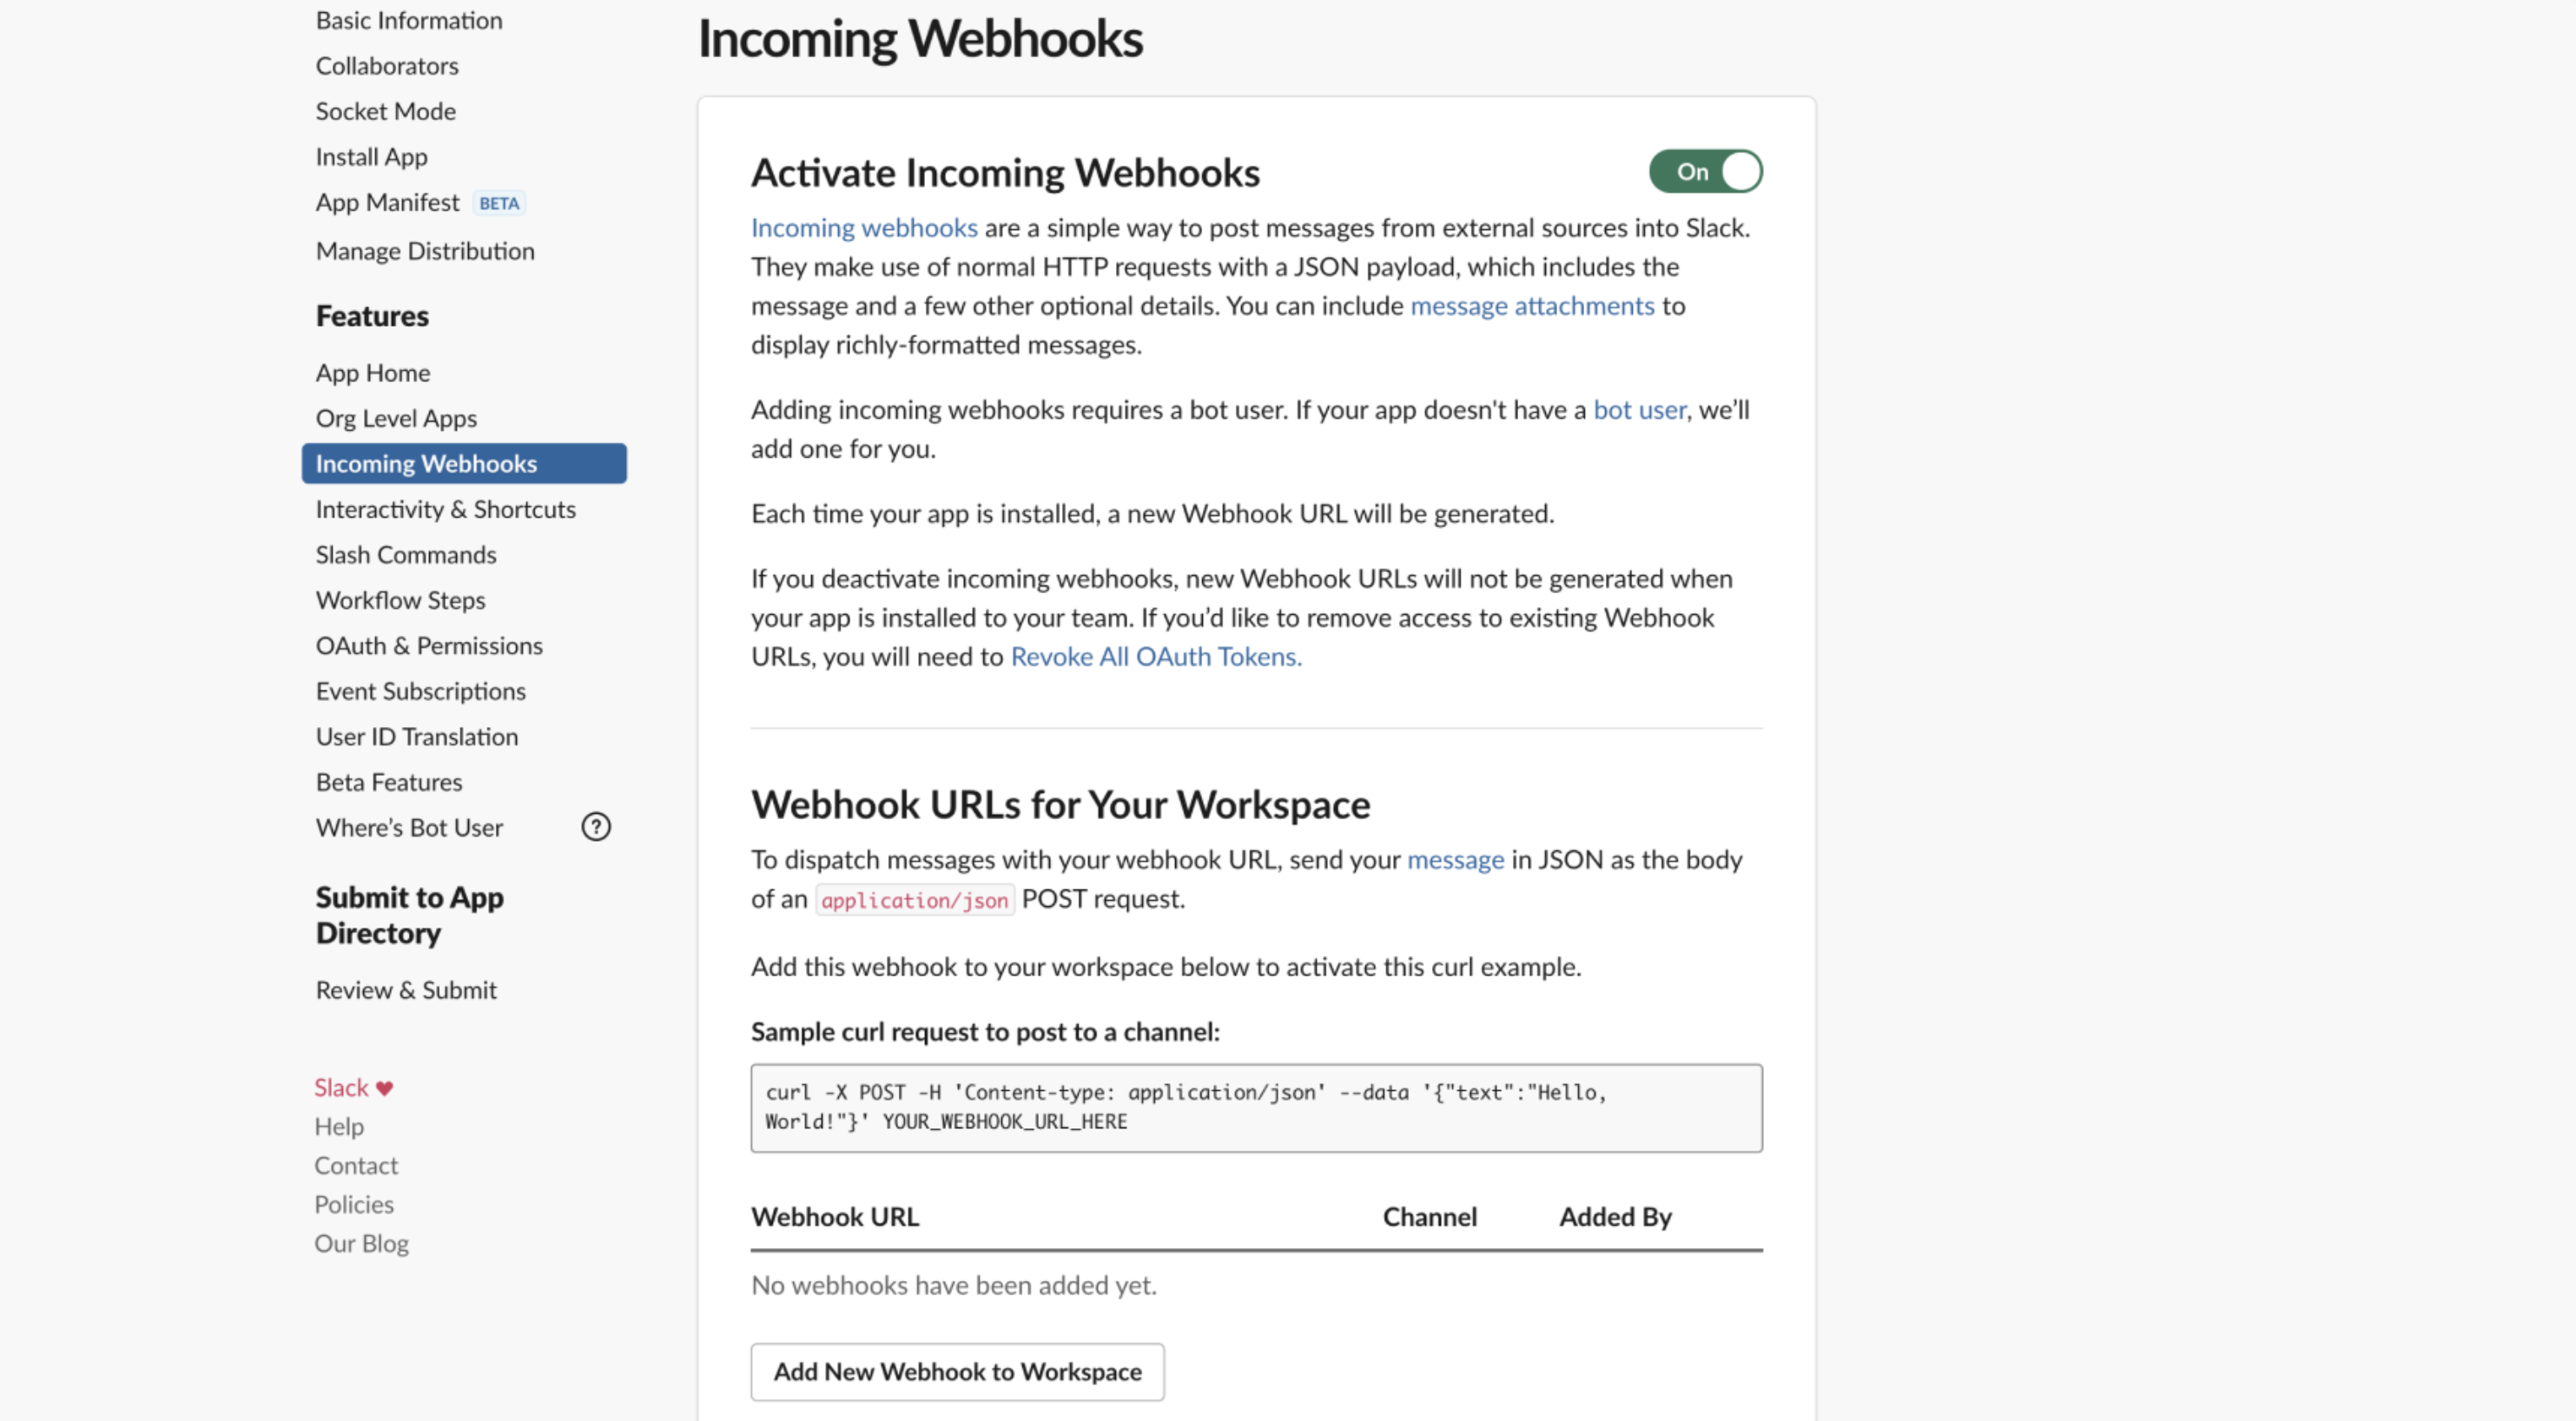This screenshot has height=1421, width=2576.
Task: Open the message attachments link
Action: (1532, 306)
